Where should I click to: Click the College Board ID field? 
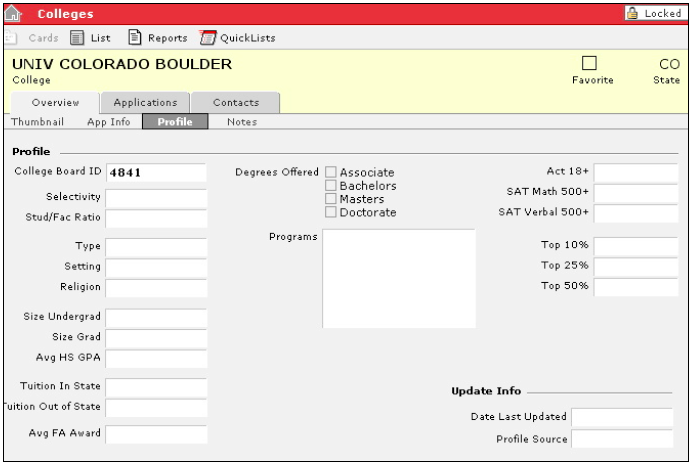point(155,173)
